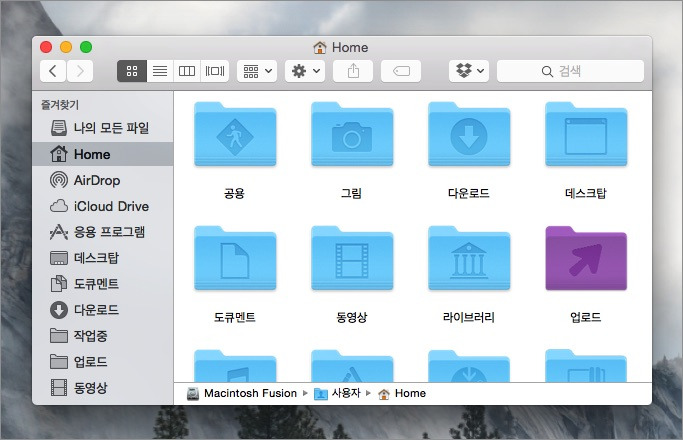683x440 pixels.
Task: Go forward with the right arrow button
Action: click(x=80, y=71)
